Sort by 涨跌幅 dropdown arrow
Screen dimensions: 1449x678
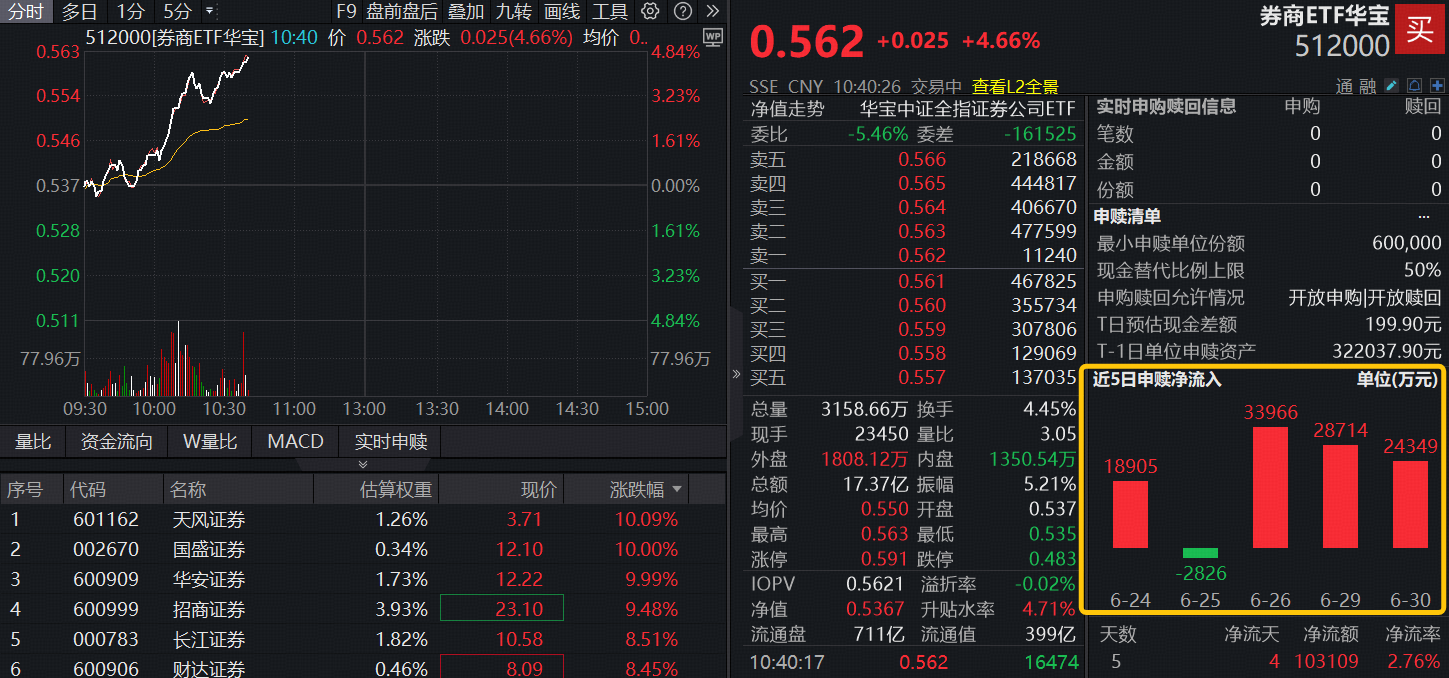coord(677,490)
